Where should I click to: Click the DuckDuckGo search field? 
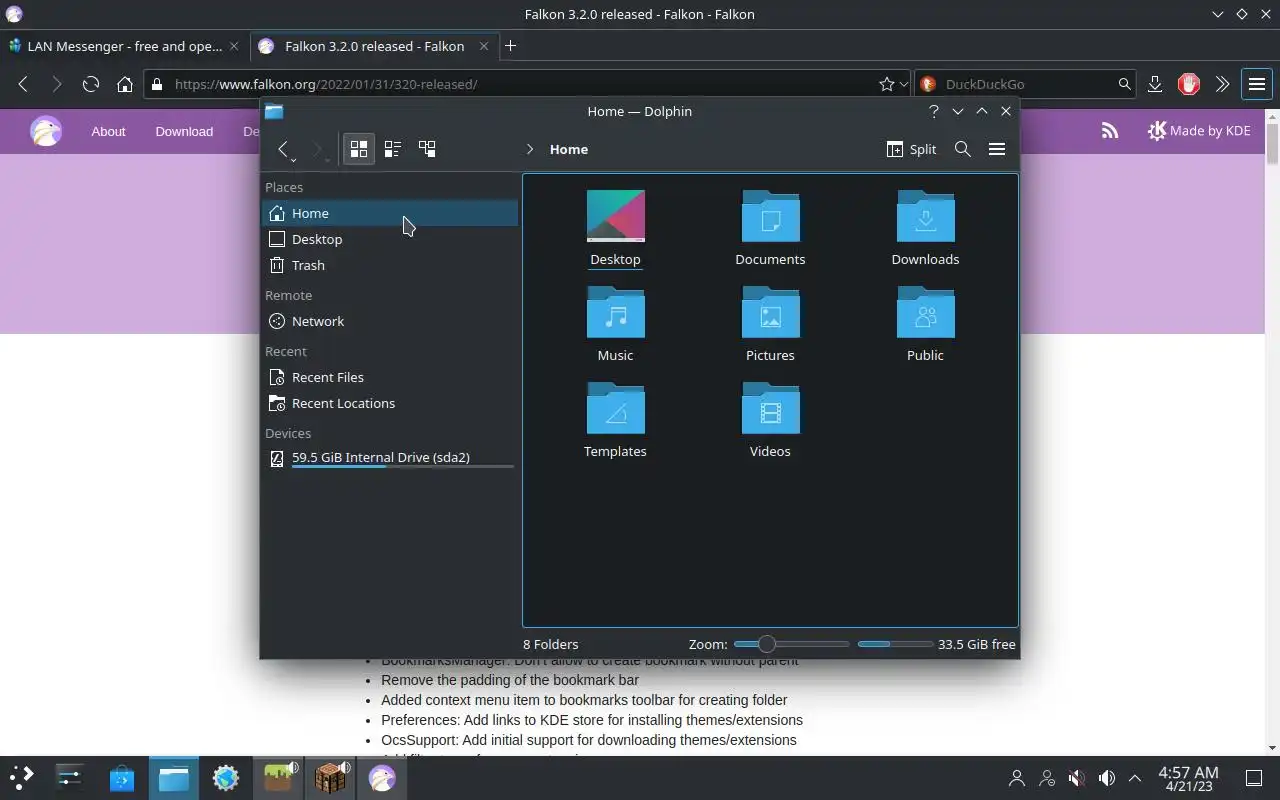pos(1028,84)
